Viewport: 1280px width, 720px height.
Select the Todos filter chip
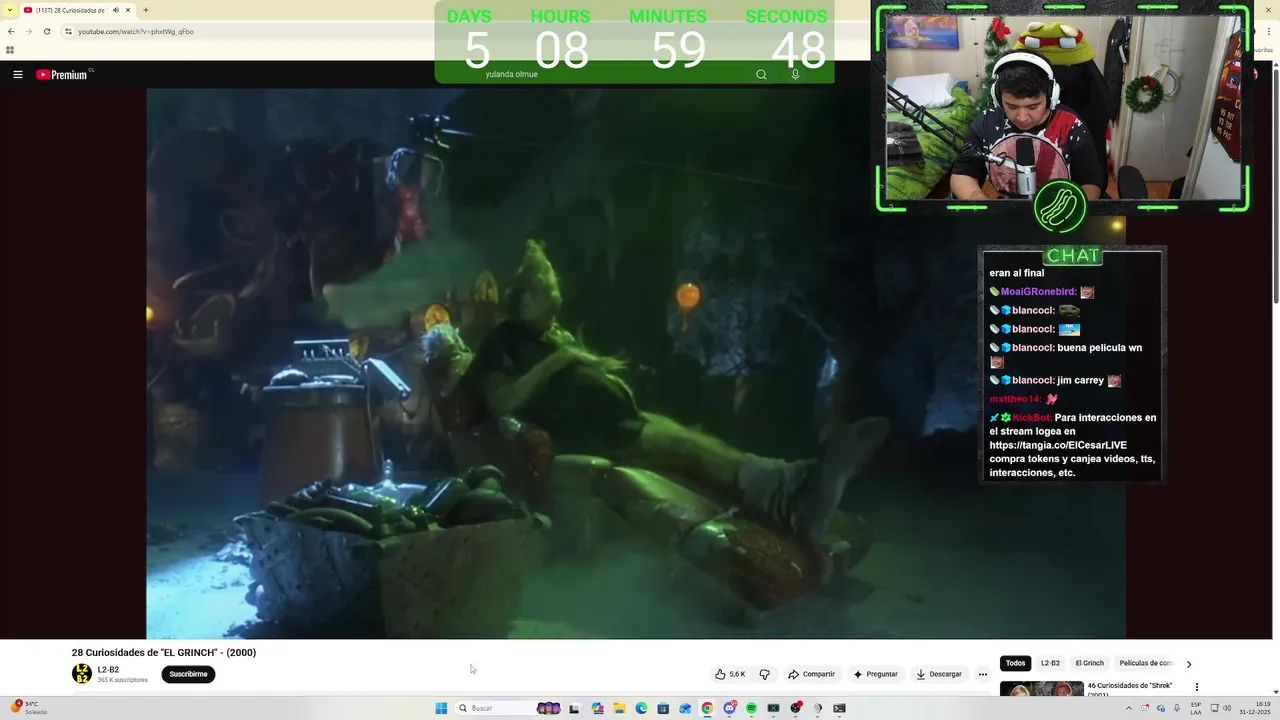pos(1015,663)
